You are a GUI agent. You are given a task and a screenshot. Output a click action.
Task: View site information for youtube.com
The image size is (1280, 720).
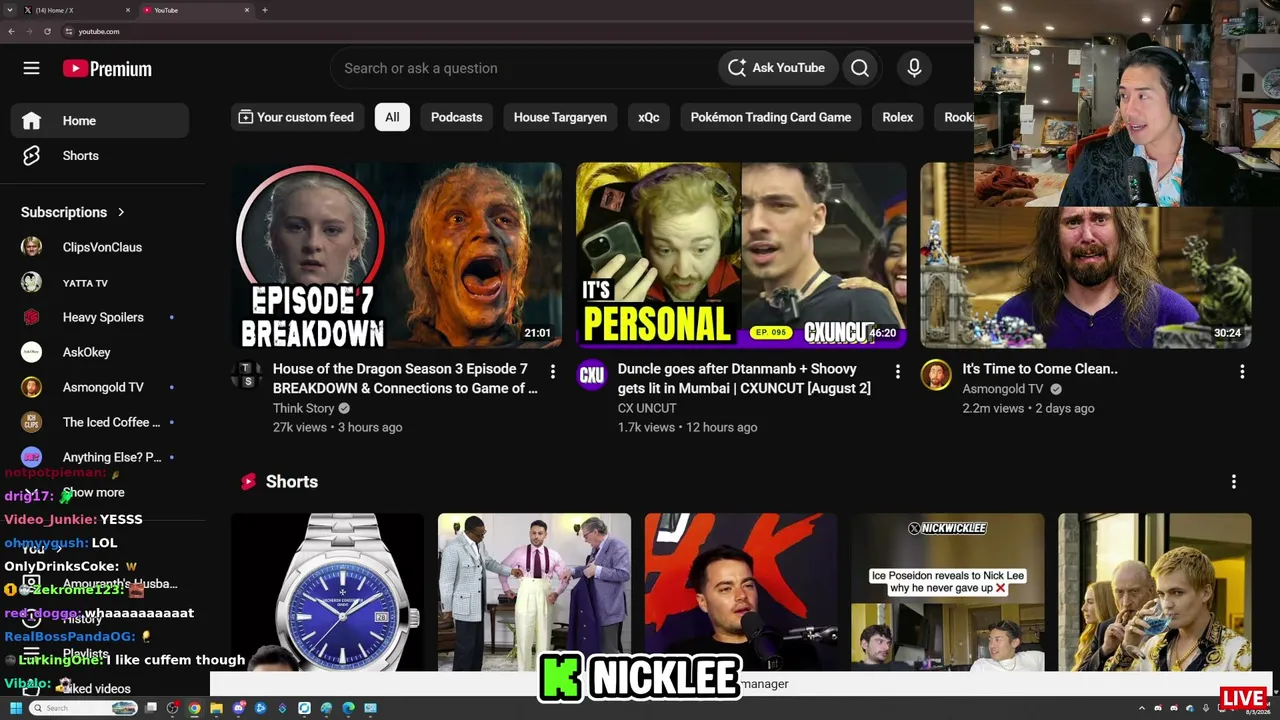(x=69, y=31)
